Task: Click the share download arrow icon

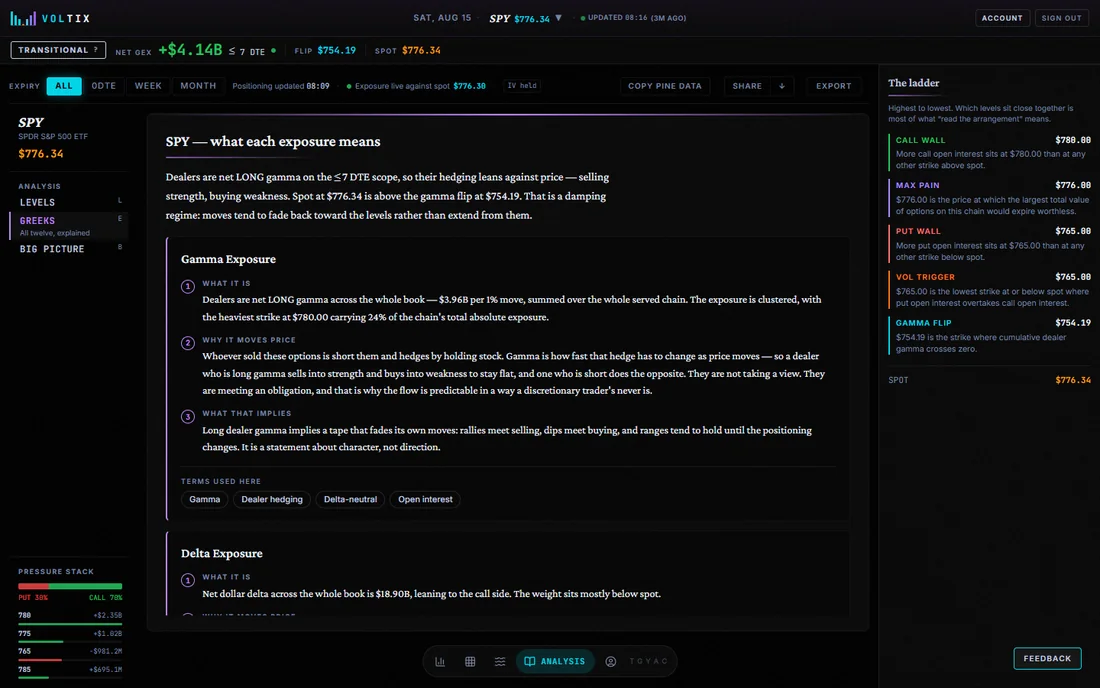Action: 782,86
